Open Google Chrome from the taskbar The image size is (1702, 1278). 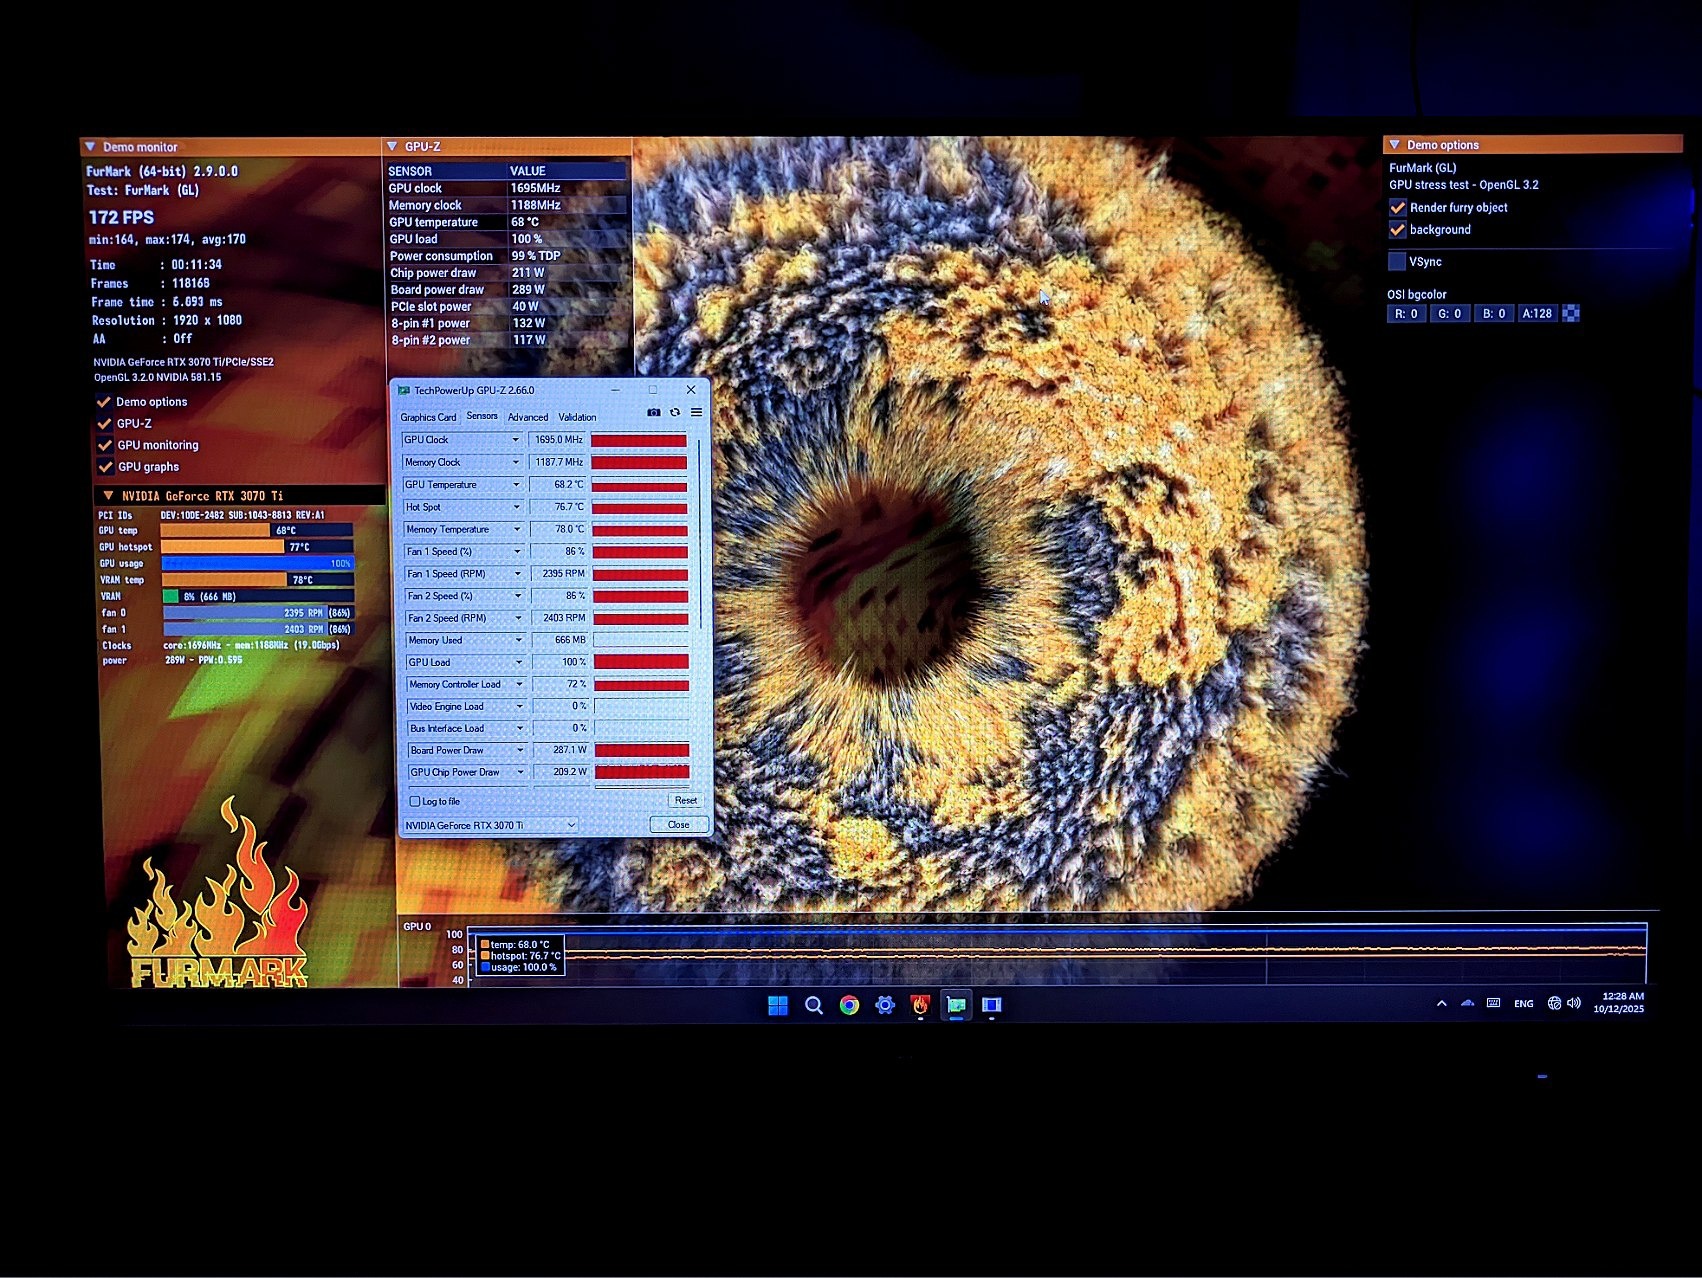(x=849, y=1005)
